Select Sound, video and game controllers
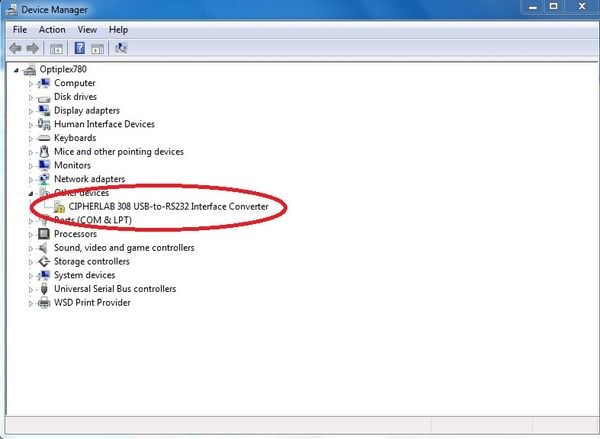Screen dimensions: 600x439 (x=124, y=248)
